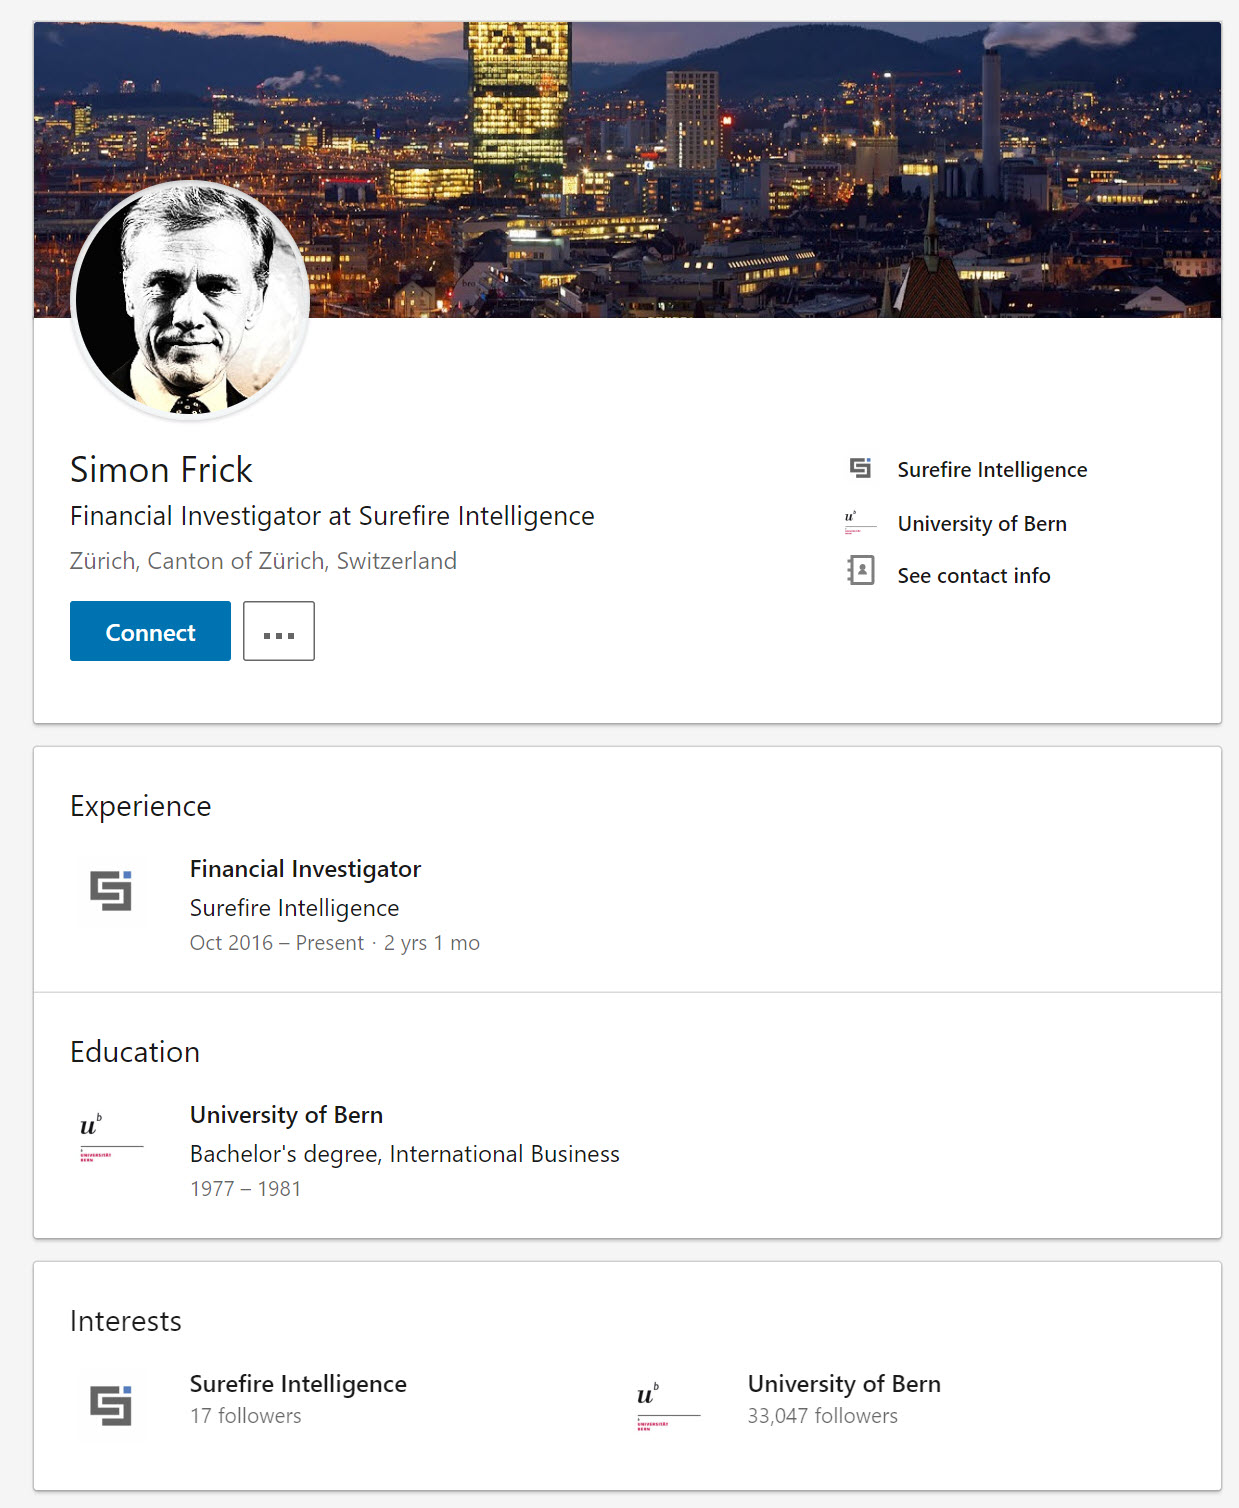Viewport: 1239px width, 1508px height.
Task: Open the University of Bern education entry
Action: (286, 1115)
